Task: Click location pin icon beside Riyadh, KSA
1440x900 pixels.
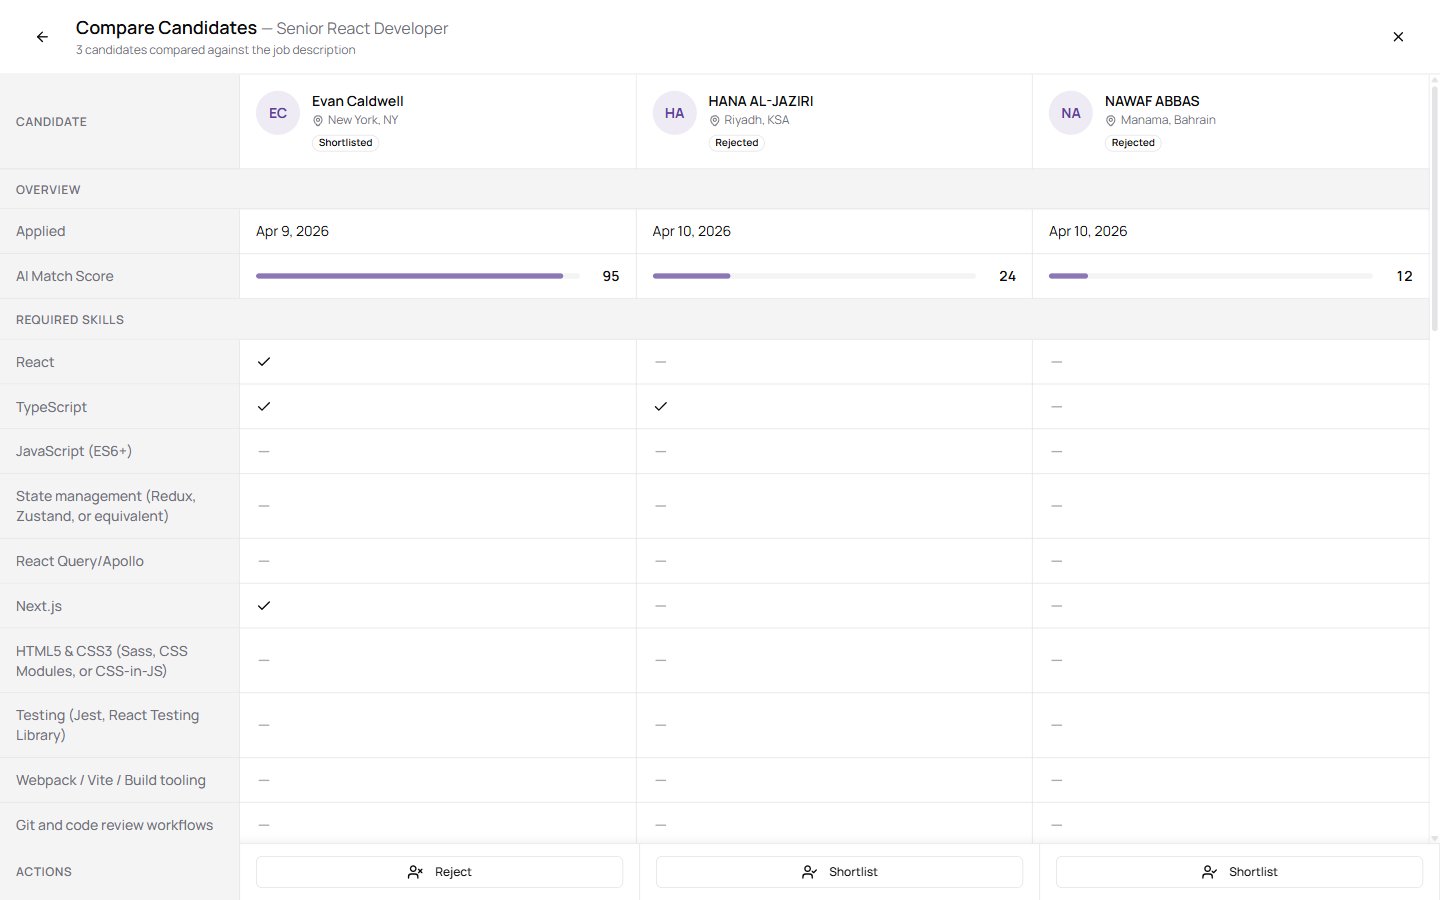Action: [714, 121]
